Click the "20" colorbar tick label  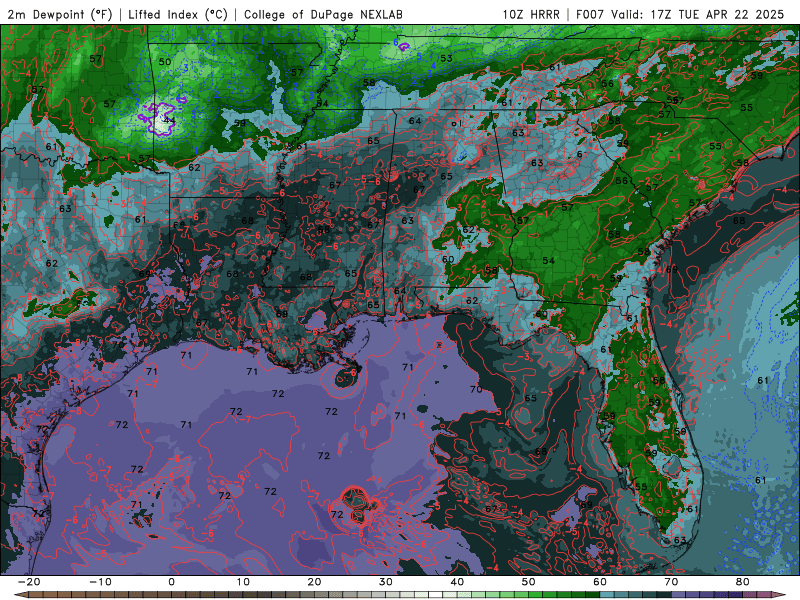314,582
